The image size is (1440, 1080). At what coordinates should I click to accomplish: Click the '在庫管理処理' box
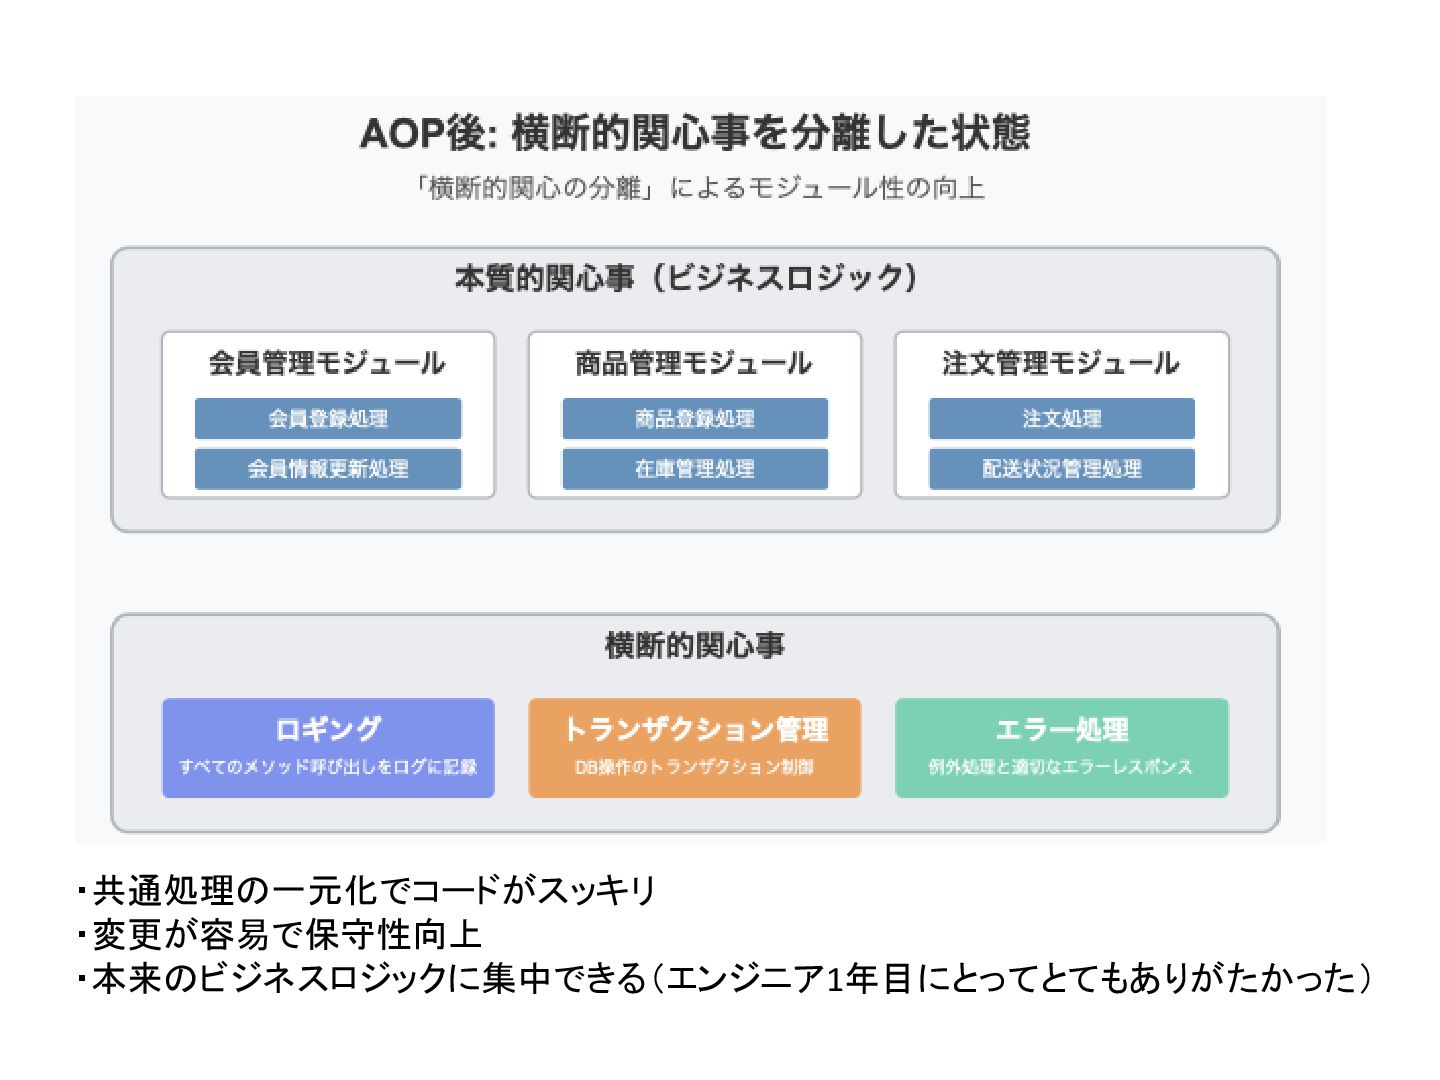point(695,469)
